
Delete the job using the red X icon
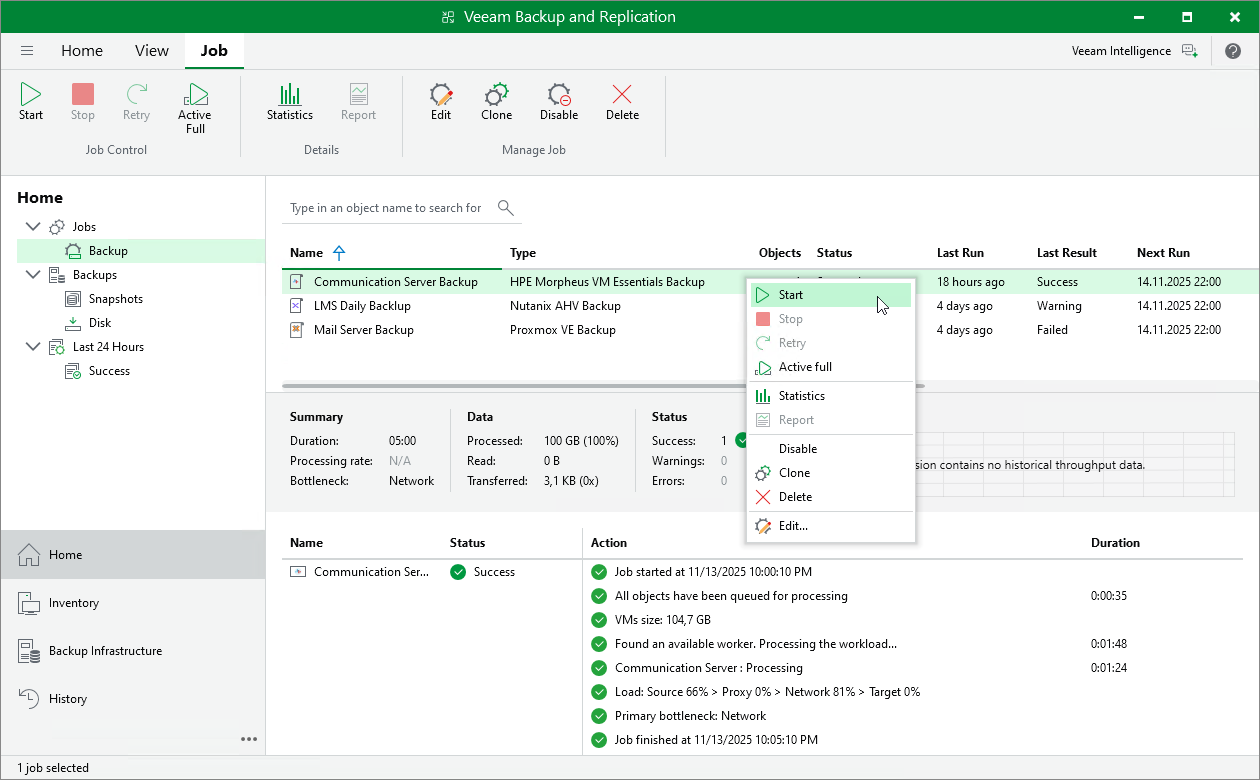[x=621, y=100]
